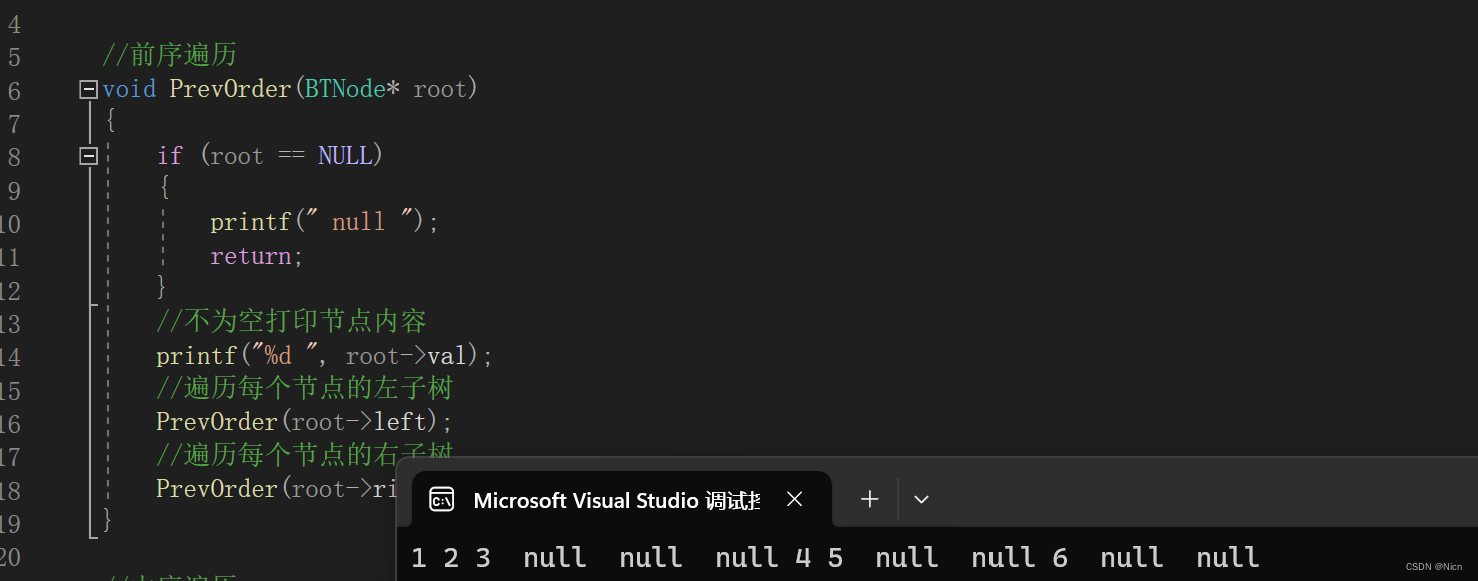Click the 前序遍历 comment on line 5
Image resolution: width=1478 pixels, height=581 pixels.
169,55
